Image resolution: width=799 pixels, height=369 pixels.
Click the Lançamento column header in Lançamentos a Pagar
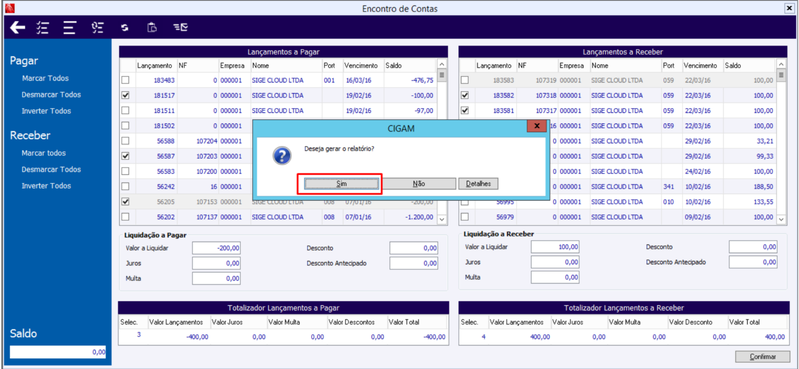[x=156, y=66]
